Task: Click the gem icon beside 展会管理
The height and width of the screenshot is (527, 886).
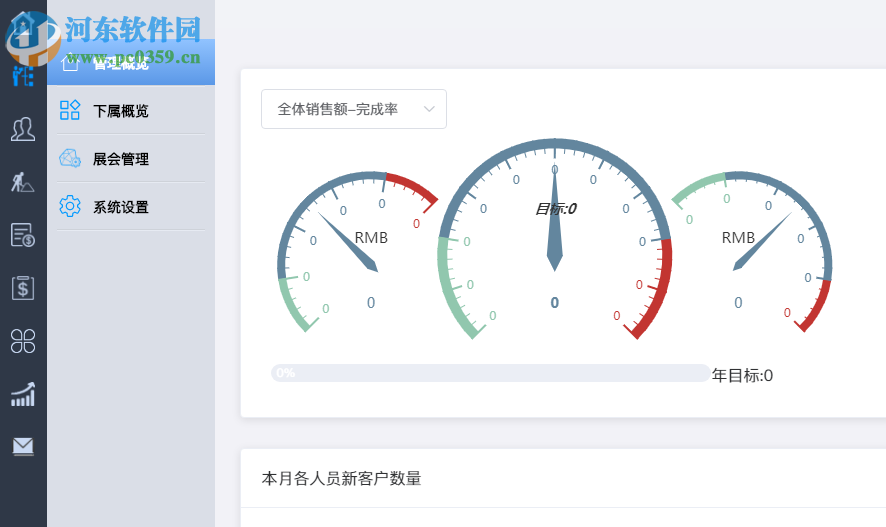Action: point(70,158)
